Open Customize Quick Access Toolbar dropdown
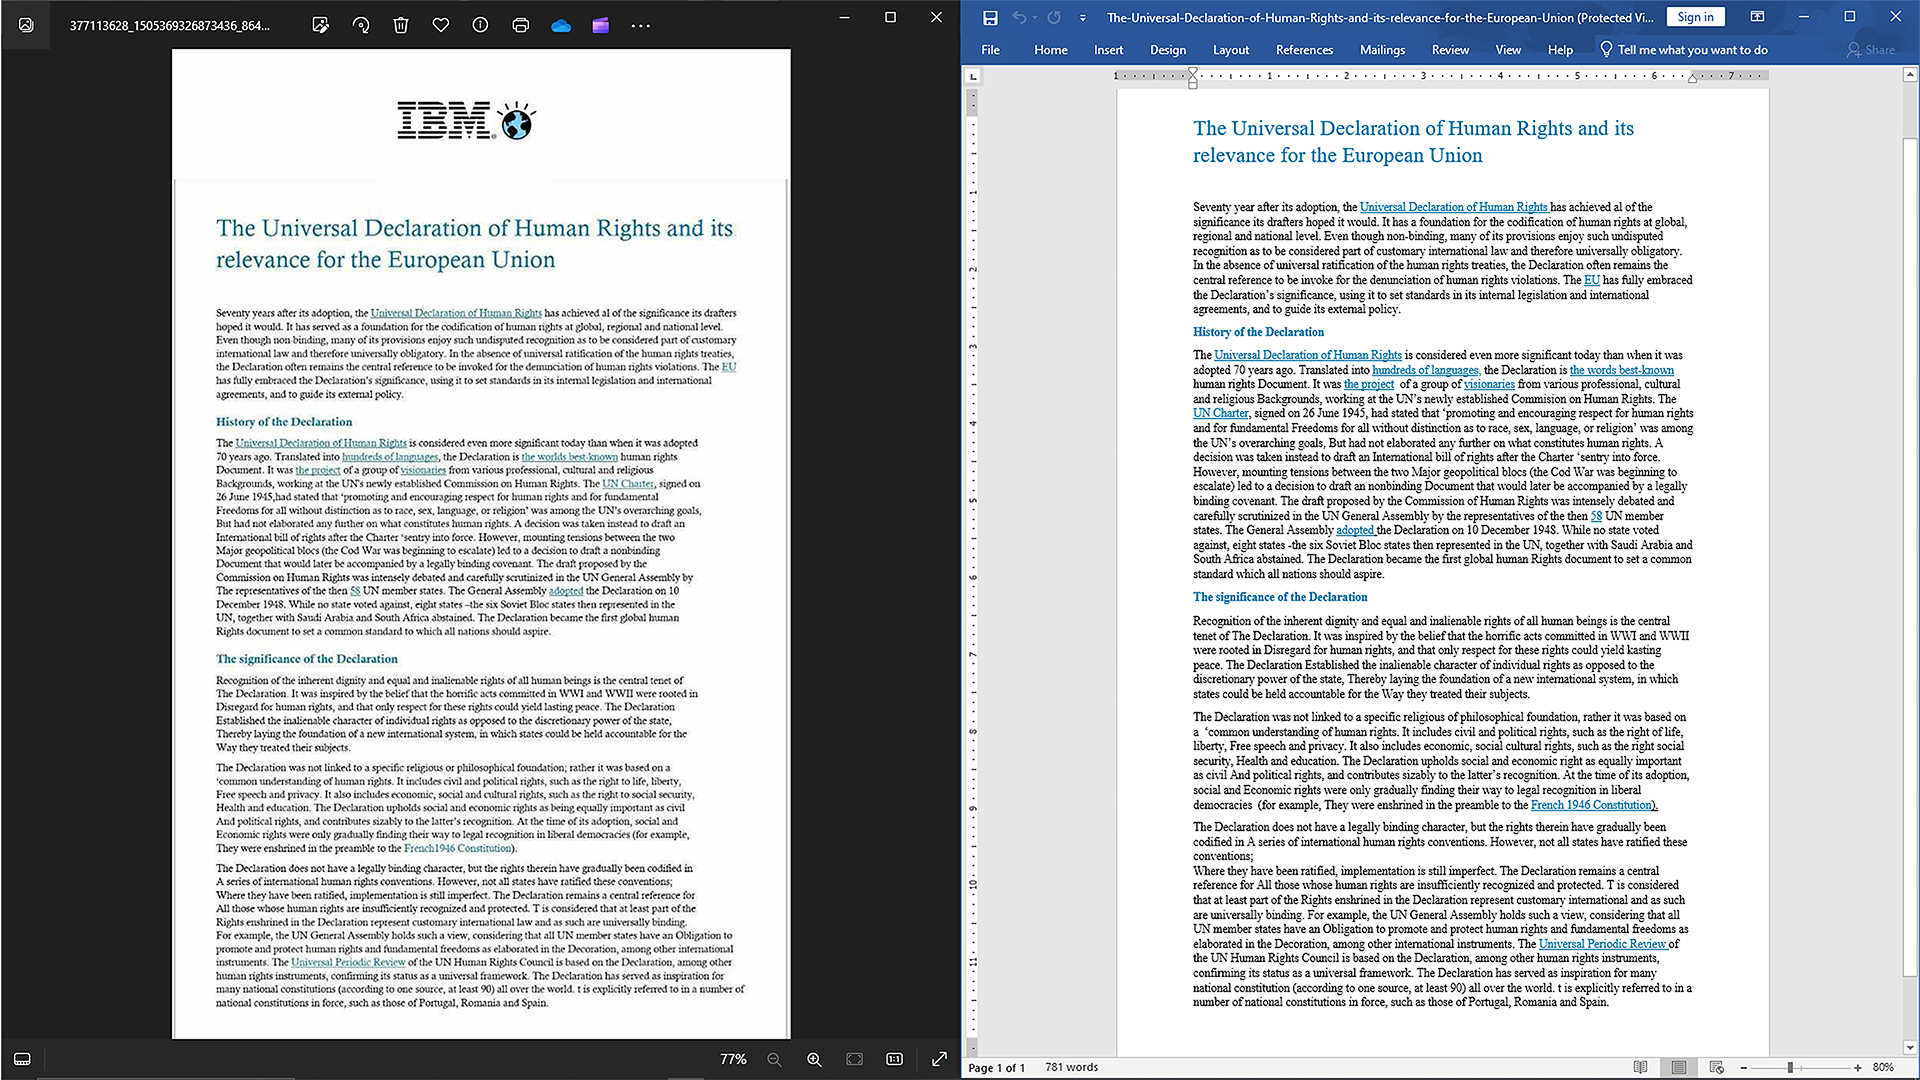Viewport: 1920px width, 1080px height. point(1083,18)
